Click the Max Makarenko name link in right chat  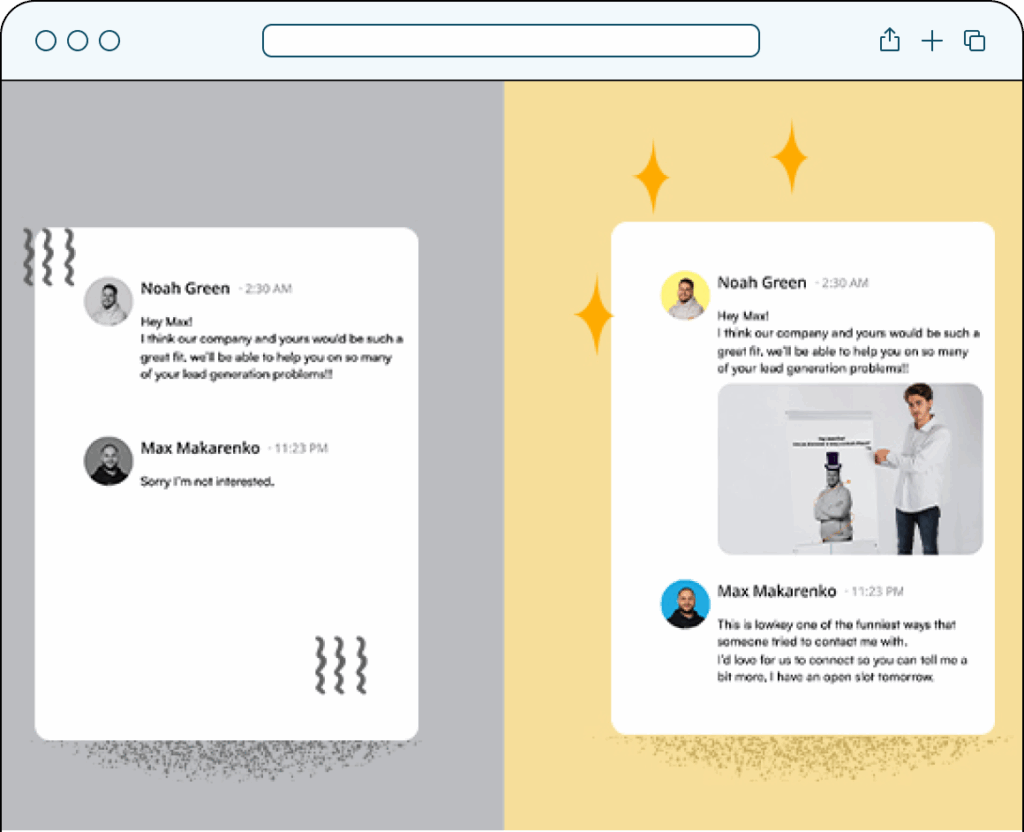[x=778, y=591]
